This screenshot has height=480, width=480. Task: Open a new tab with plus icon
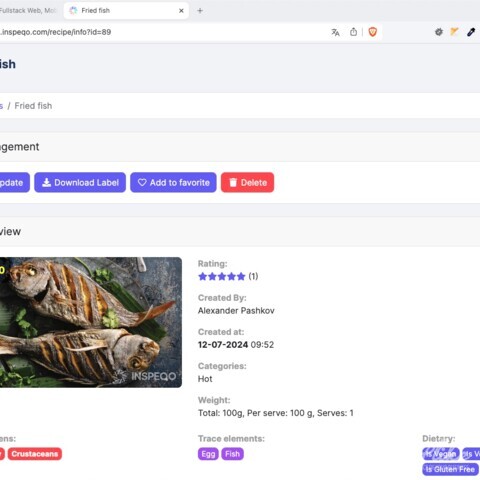point(200,11)
